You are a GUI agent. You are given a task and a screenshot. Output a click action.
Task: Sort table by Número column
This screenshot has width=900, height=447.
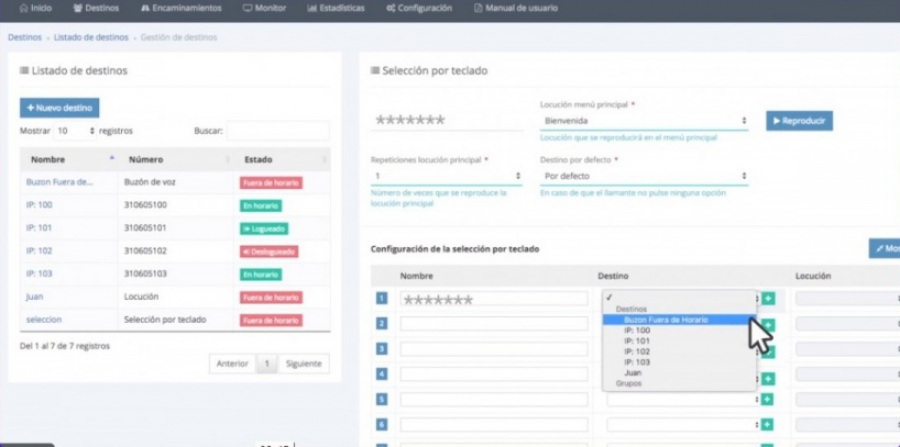tap(176, 160)
